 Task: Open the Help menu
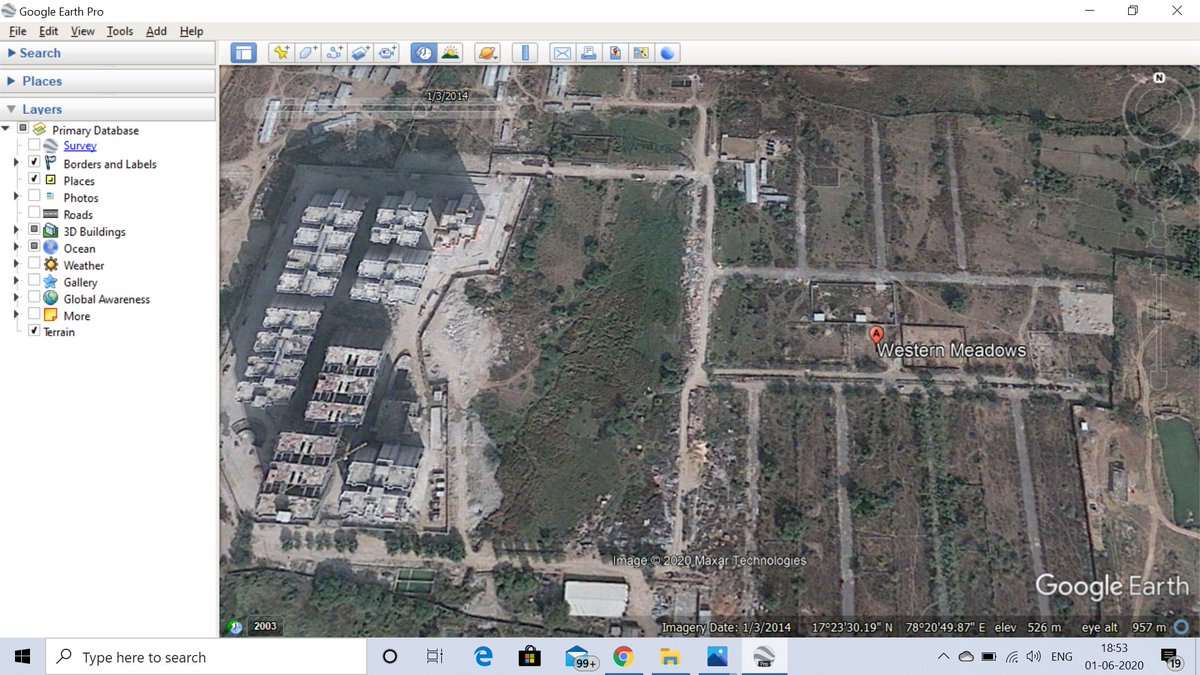point(191,31)
